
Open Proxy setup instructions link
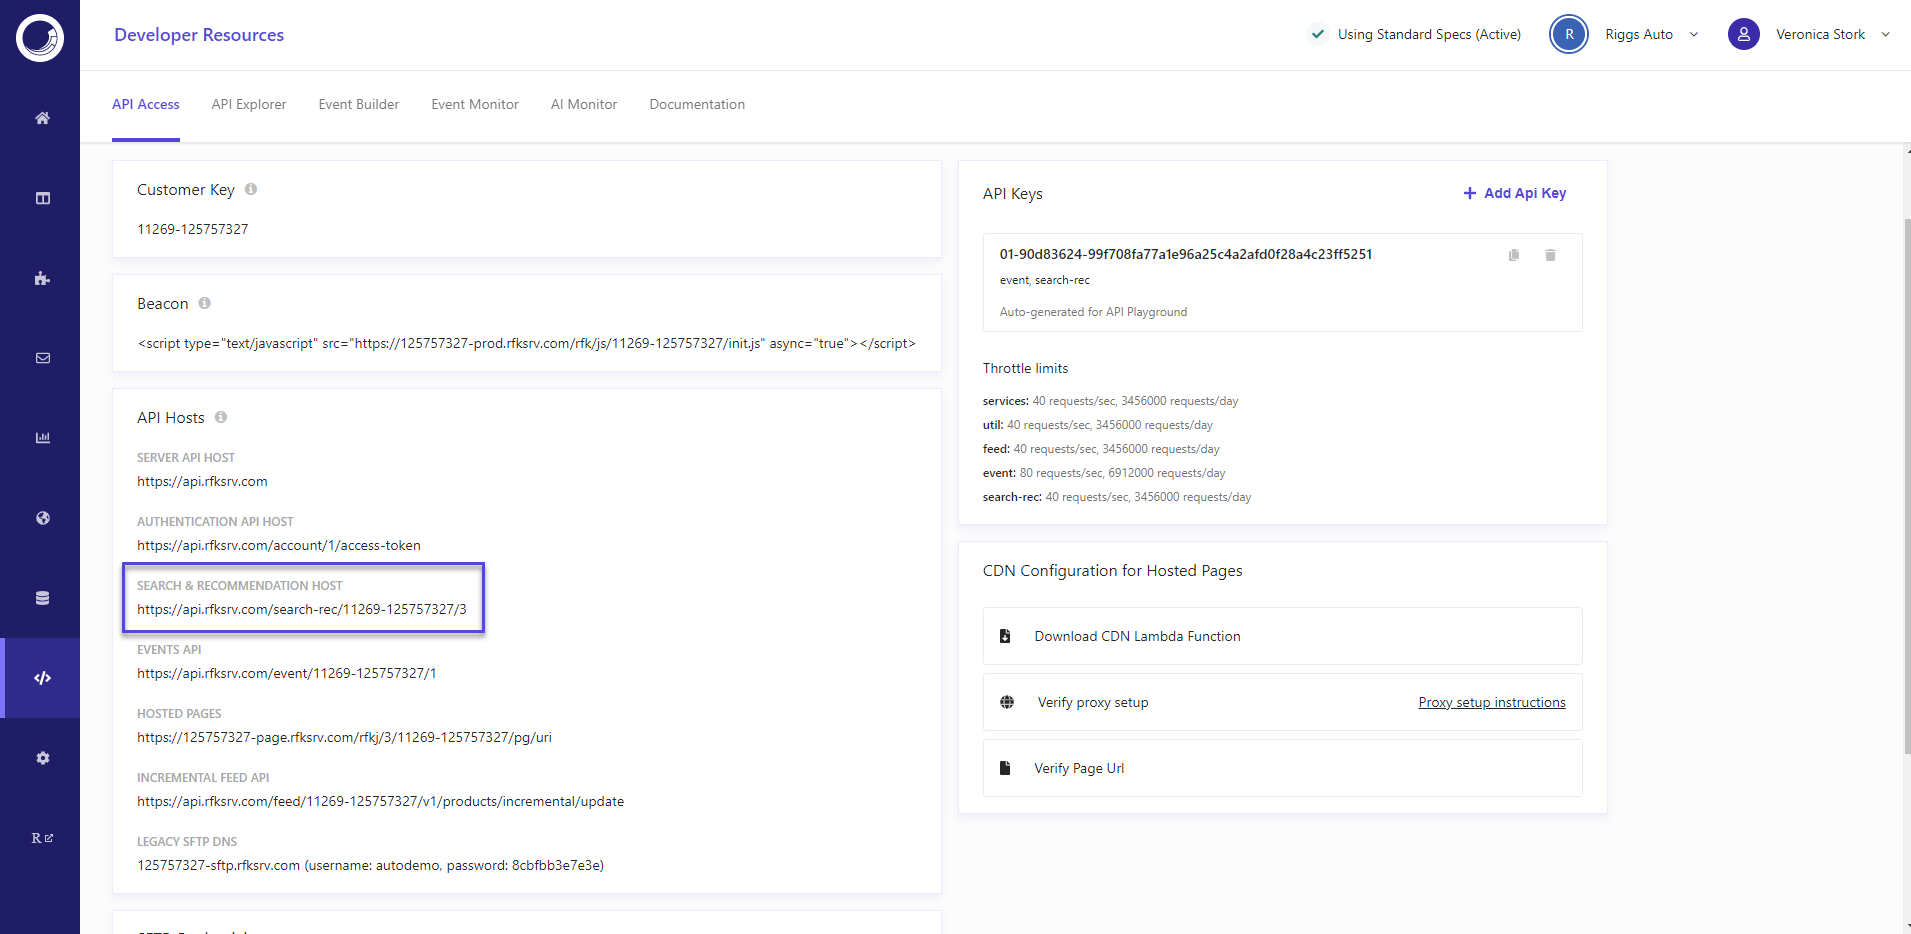point(1492,702)
